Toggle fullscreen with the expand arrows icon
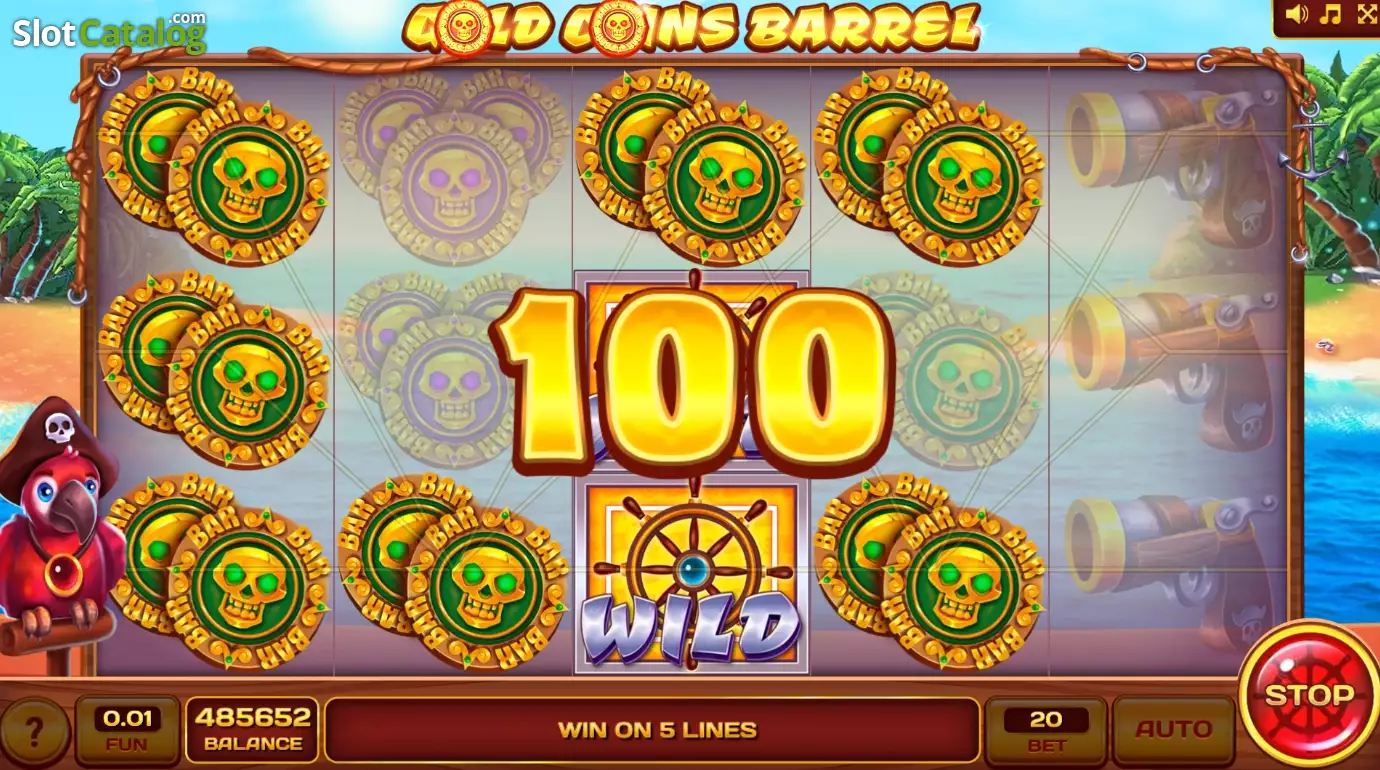1380x770 pixels. coord(1366,14)
